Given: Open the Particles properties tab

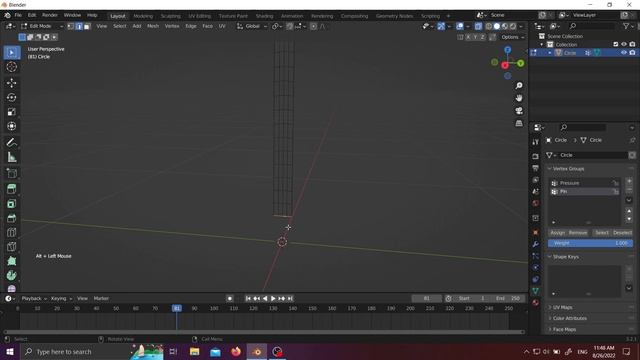Looking at the screenshot, I should coord(536,256).
